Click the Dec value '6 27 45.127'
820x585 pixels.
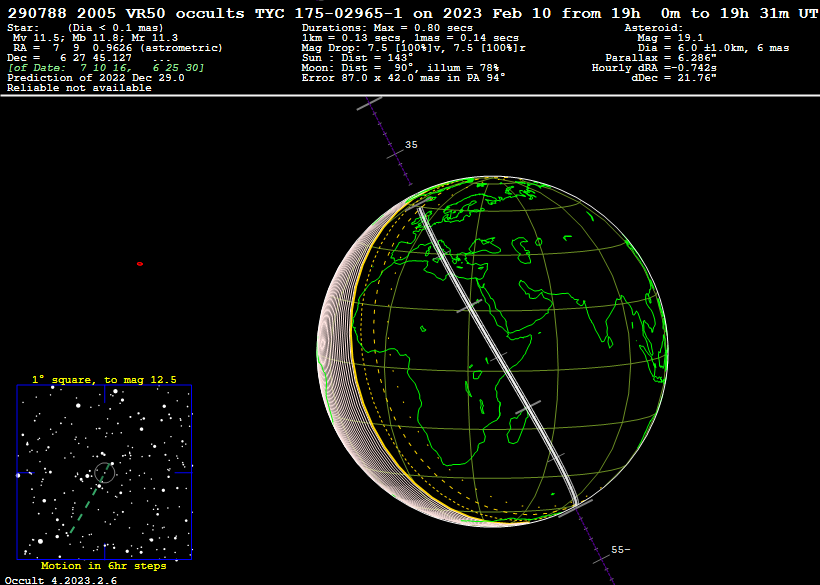(x=96, y=58)
